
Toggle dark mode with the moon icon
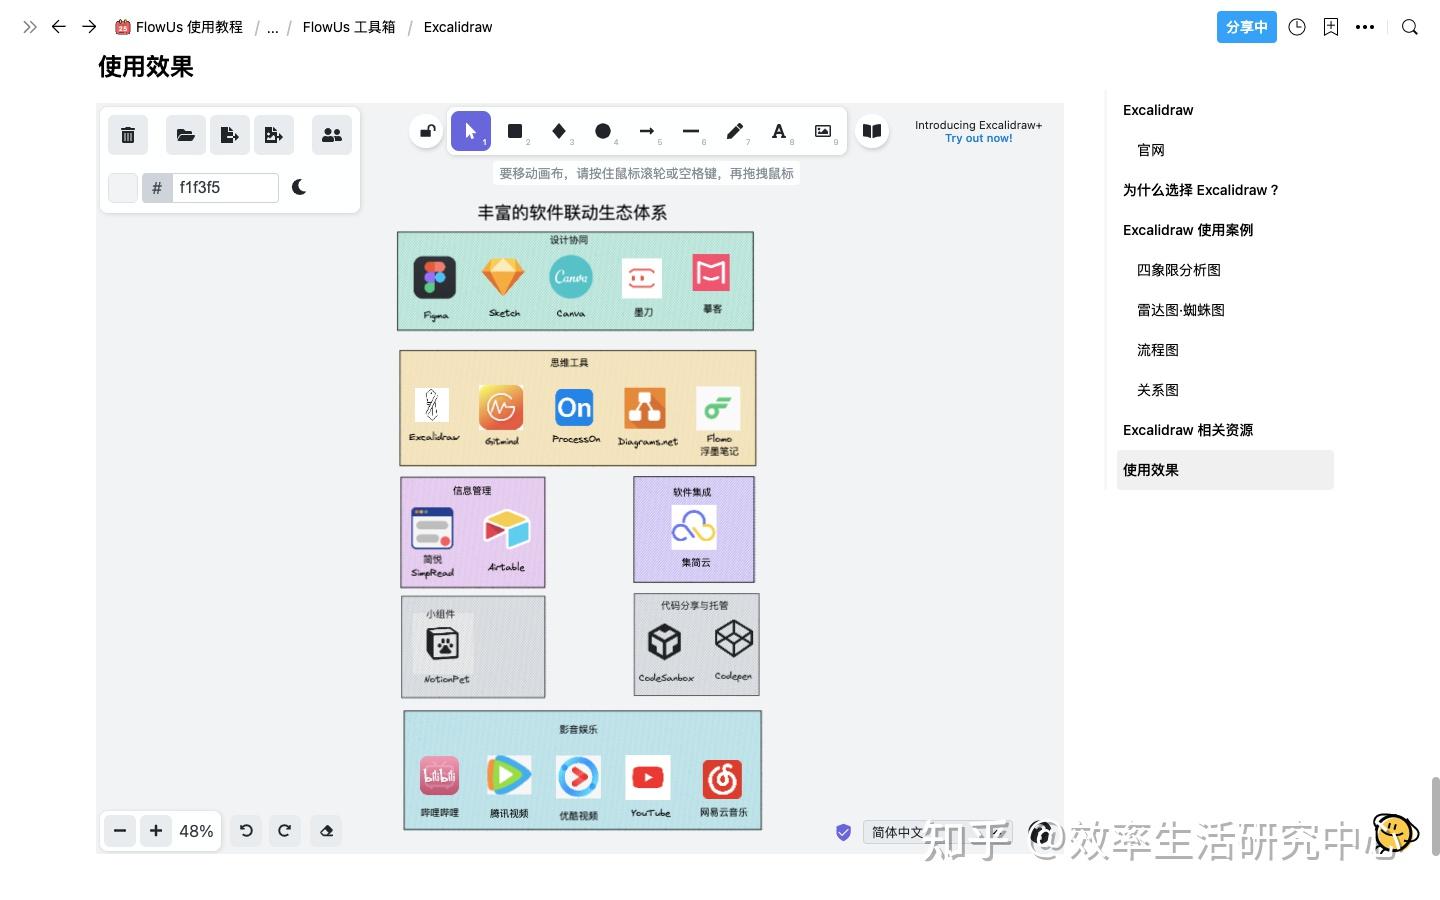point(299,187)
